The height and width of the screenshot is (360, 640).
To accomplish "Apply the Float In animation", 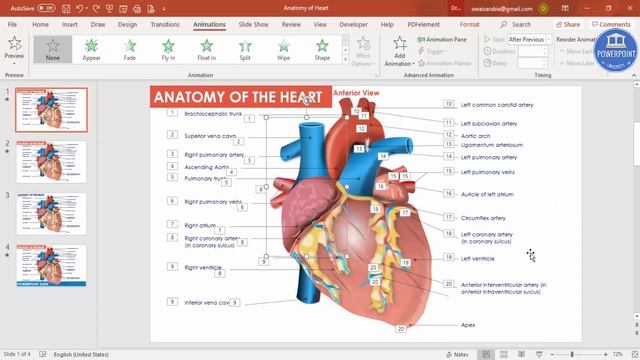I will (x=207, y=49).
